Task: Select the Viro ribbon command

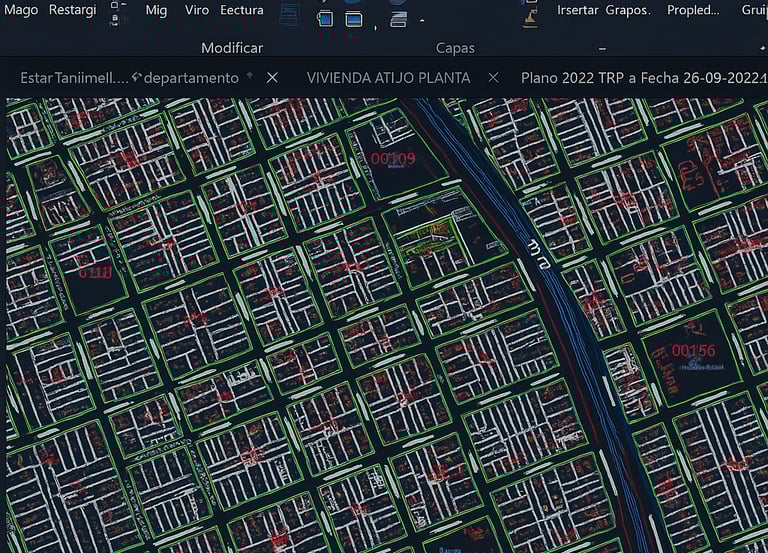Action: click(197, 10)
